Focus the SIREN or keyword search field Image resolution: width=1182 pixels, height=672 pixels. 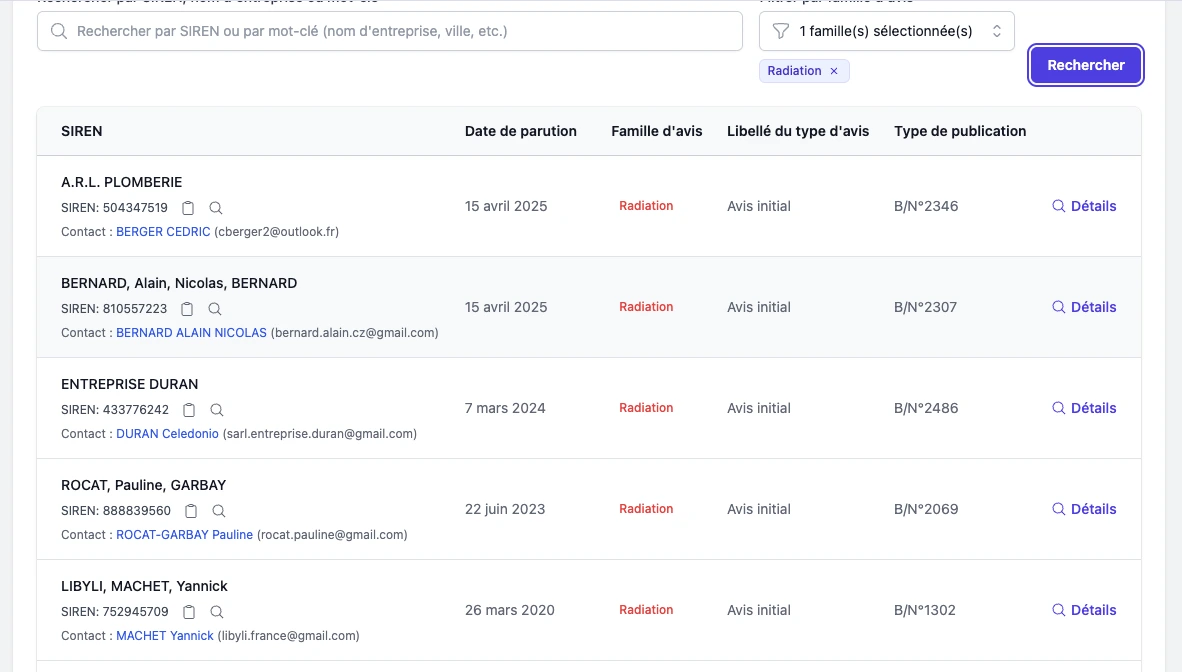(390, 31)
